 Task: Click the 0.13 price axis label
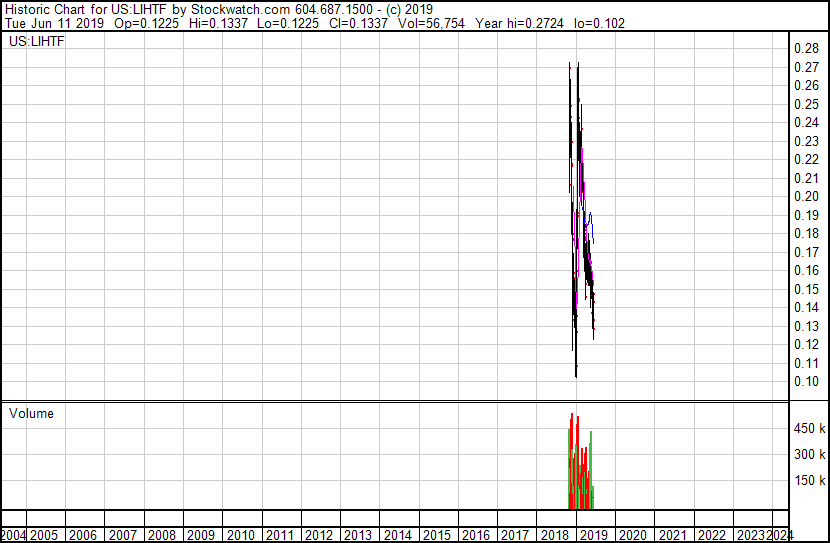click(807, 326)
